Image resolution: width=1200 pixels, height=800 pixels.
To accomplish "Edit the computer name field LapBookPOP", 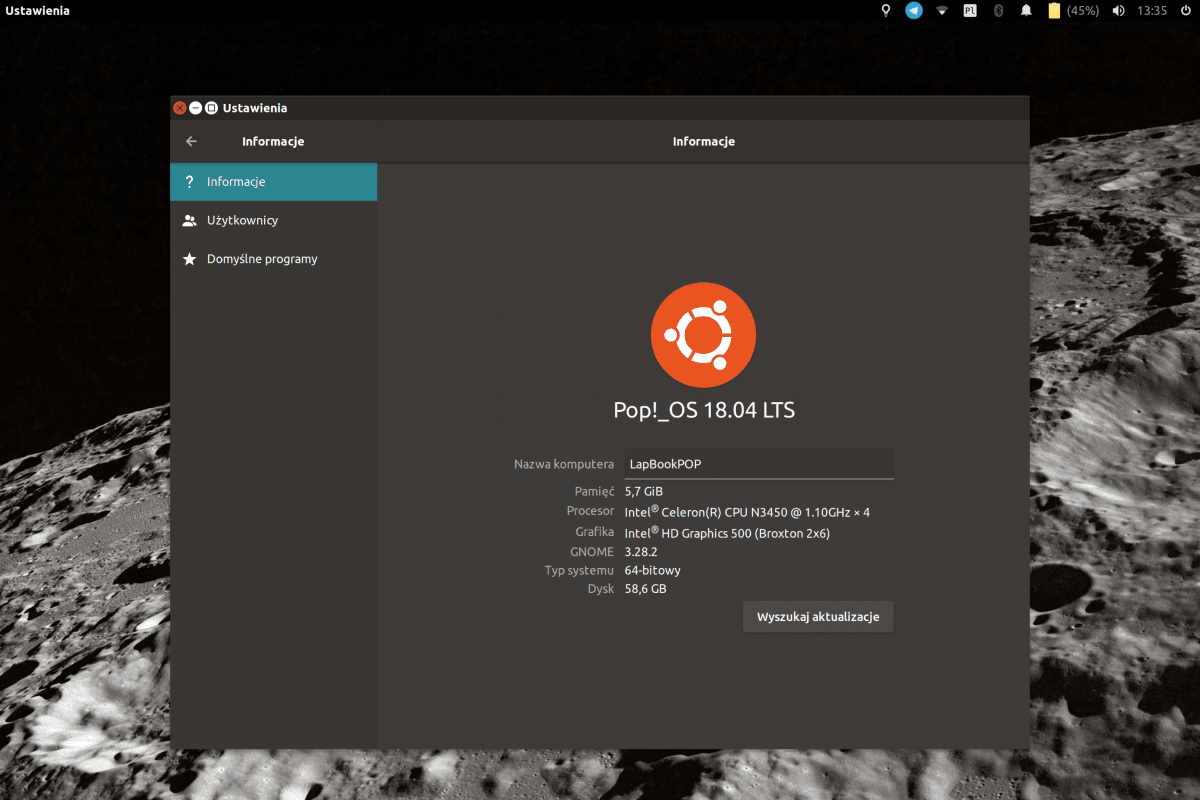I will [x=758, y=464].
